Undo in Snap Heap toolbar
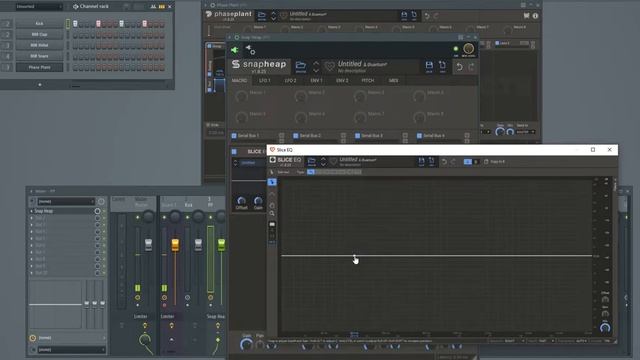This screenshot has height=360, width=640. (459, 67)
